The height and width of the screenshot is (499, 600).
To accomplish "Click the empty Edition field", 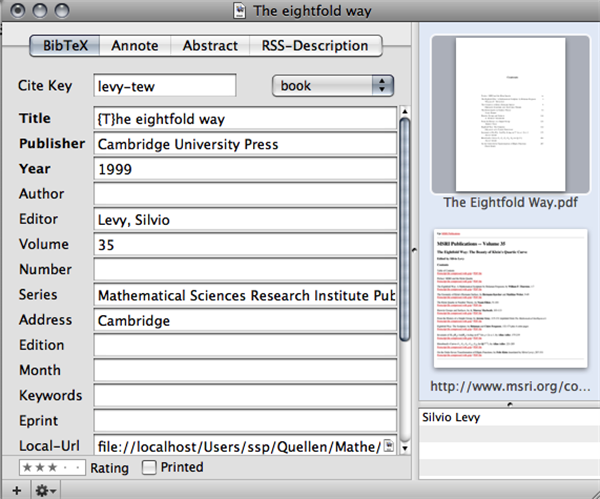I will tap(245, 346).
